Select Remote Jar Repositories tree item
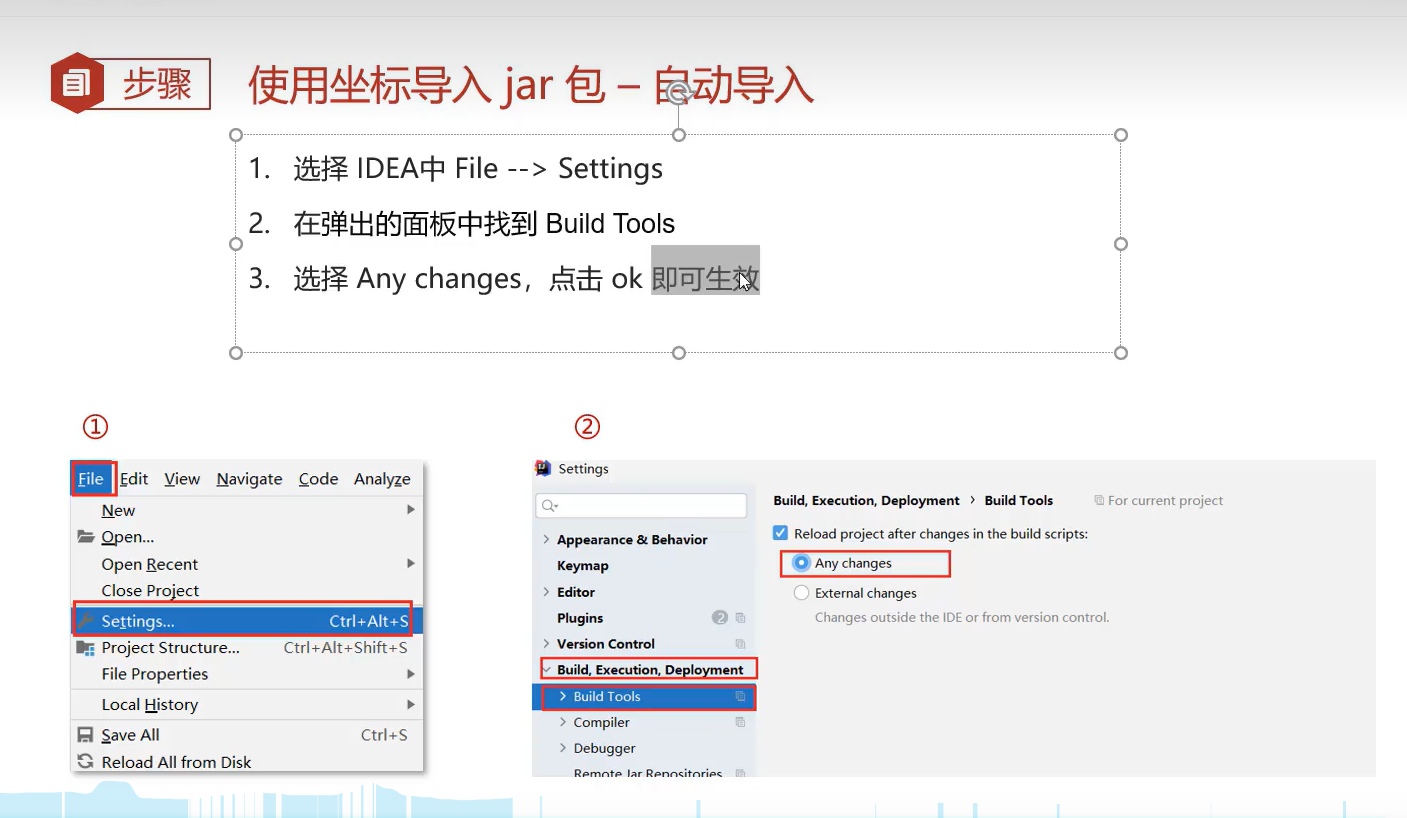Image resolution: width=1407 pixels, height=818 pixels. coord(648,772)
